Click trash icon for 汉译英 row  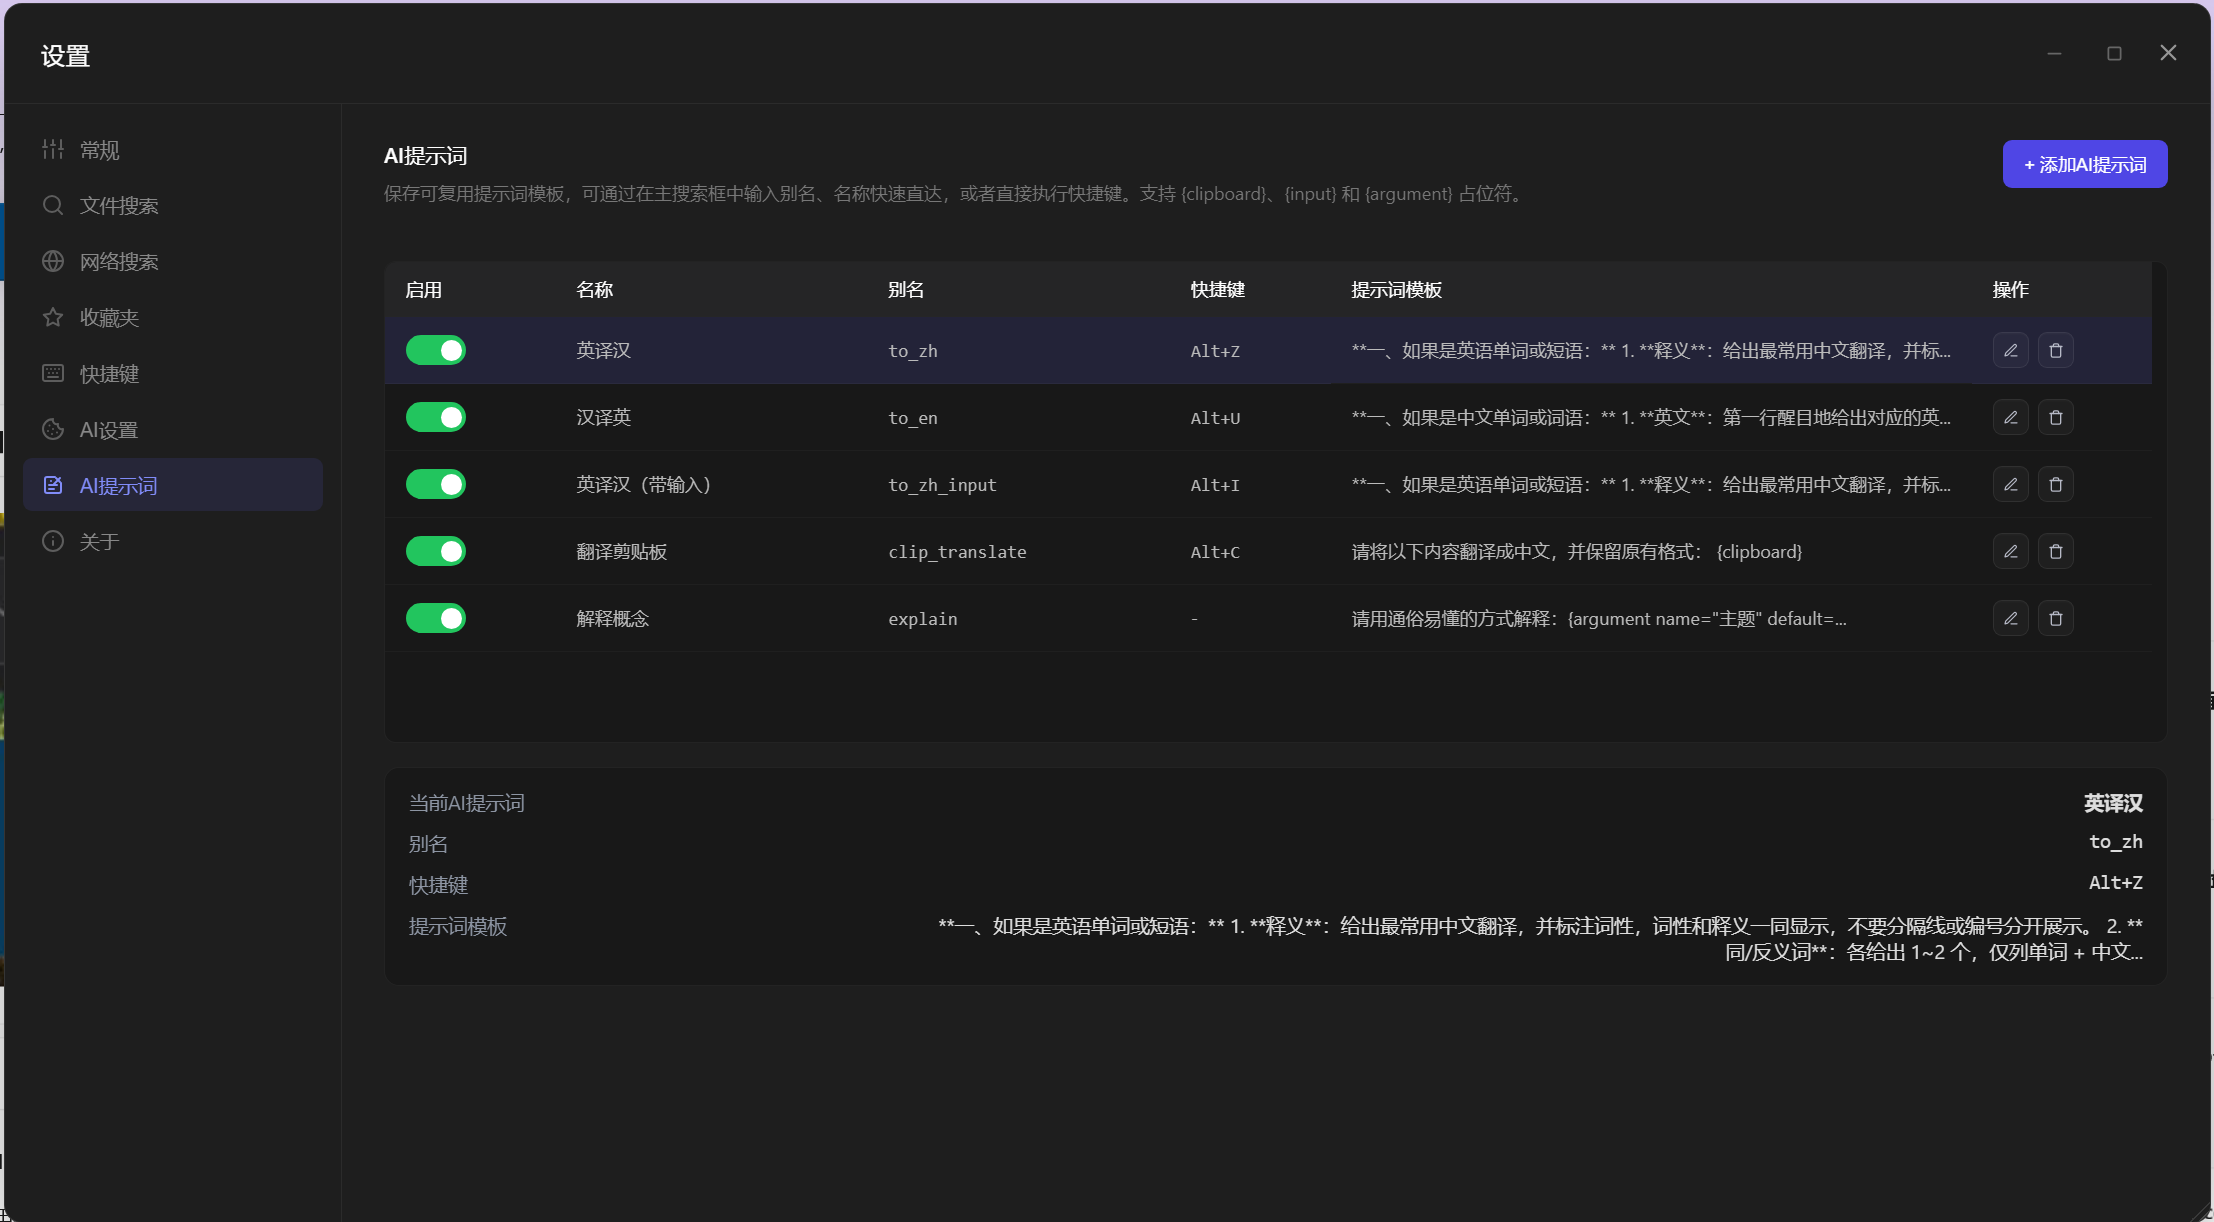[2055, 417]
